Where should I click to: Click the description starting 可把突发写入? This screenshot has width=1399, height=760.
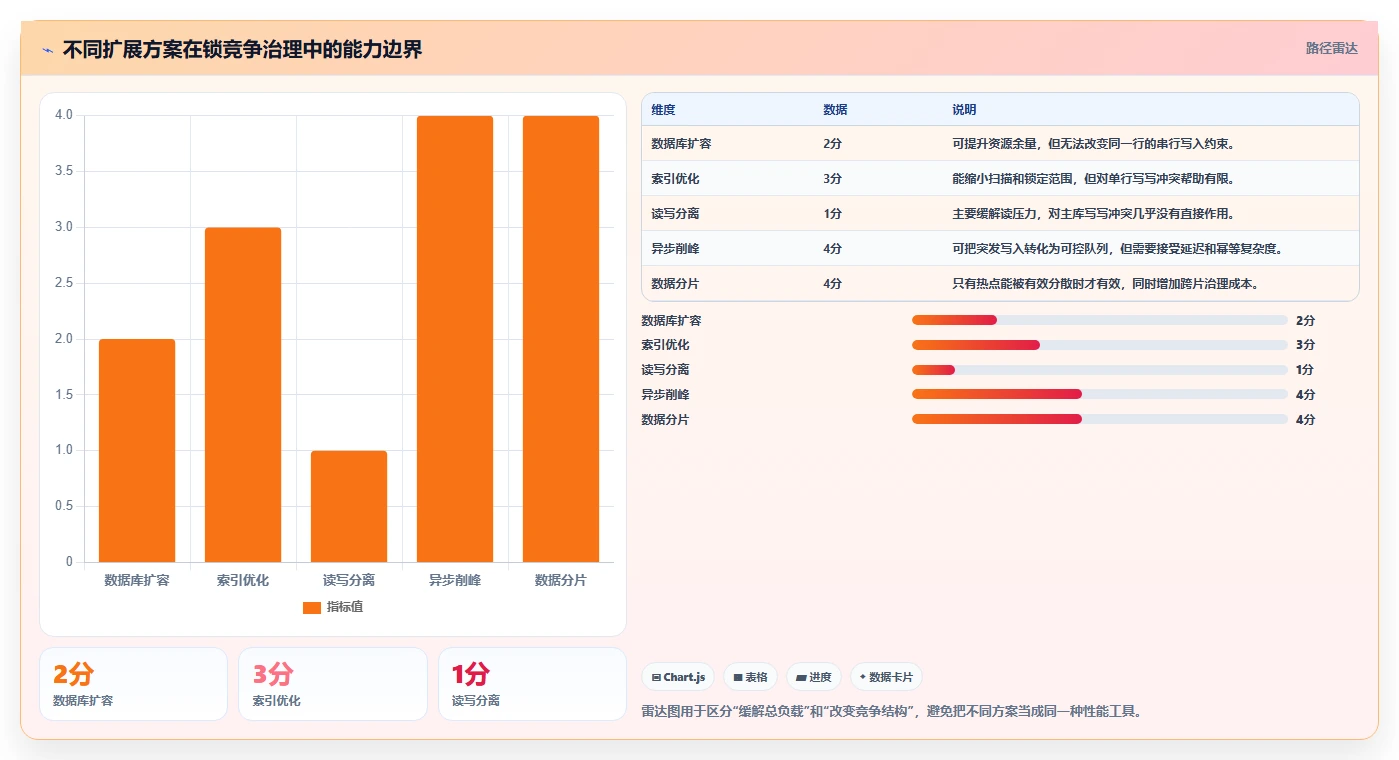click(x=1117, y=249)
